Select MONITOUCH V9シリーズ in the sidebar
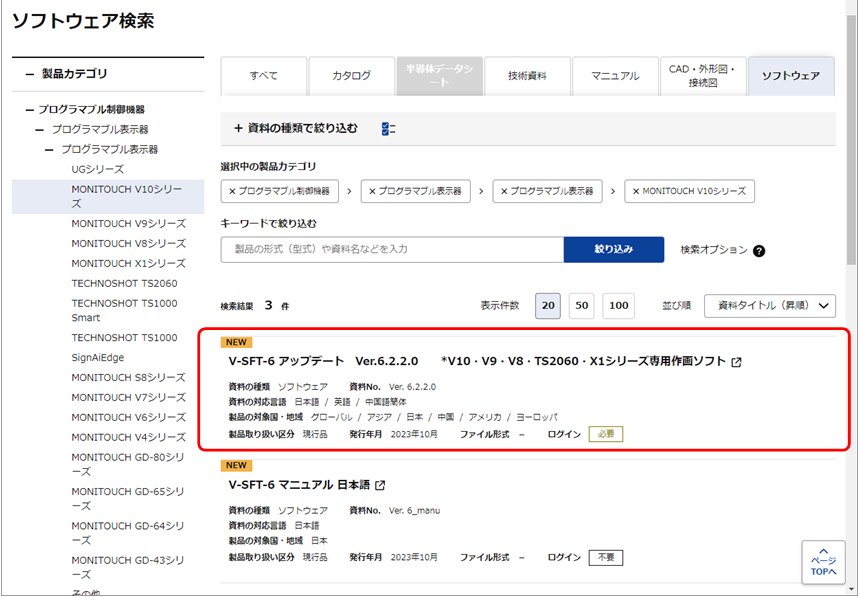The image size is (860, 597). pos(128,223)
